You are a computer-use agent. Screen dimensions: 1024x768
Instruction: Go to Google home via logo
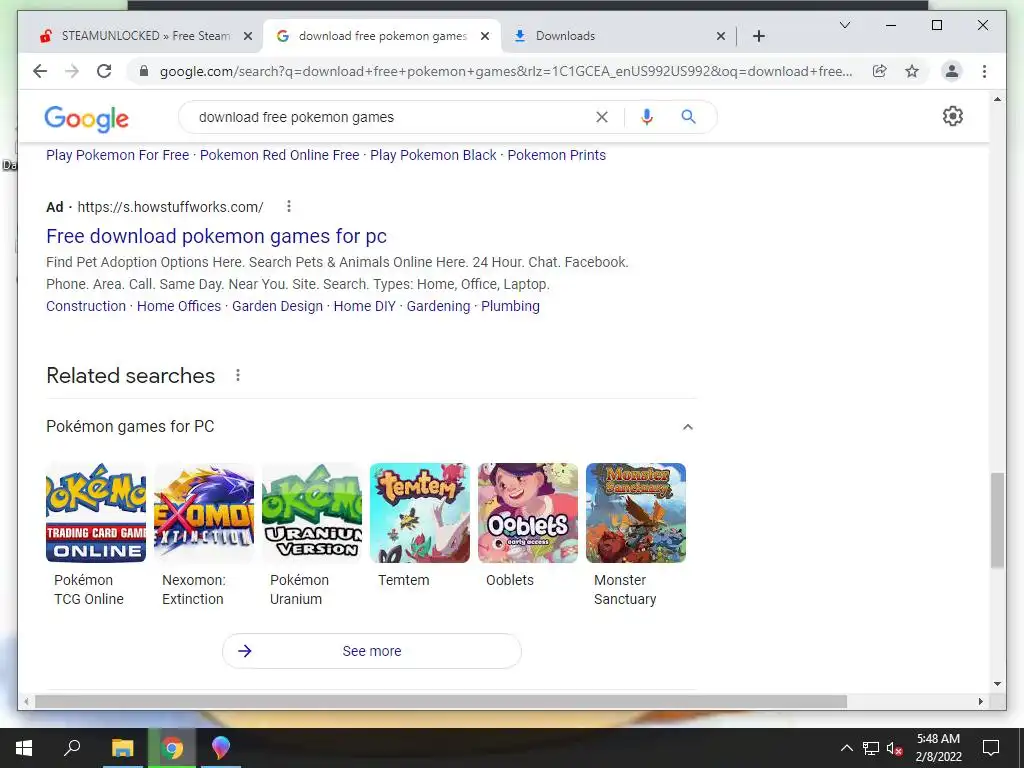tap(86, 118)
